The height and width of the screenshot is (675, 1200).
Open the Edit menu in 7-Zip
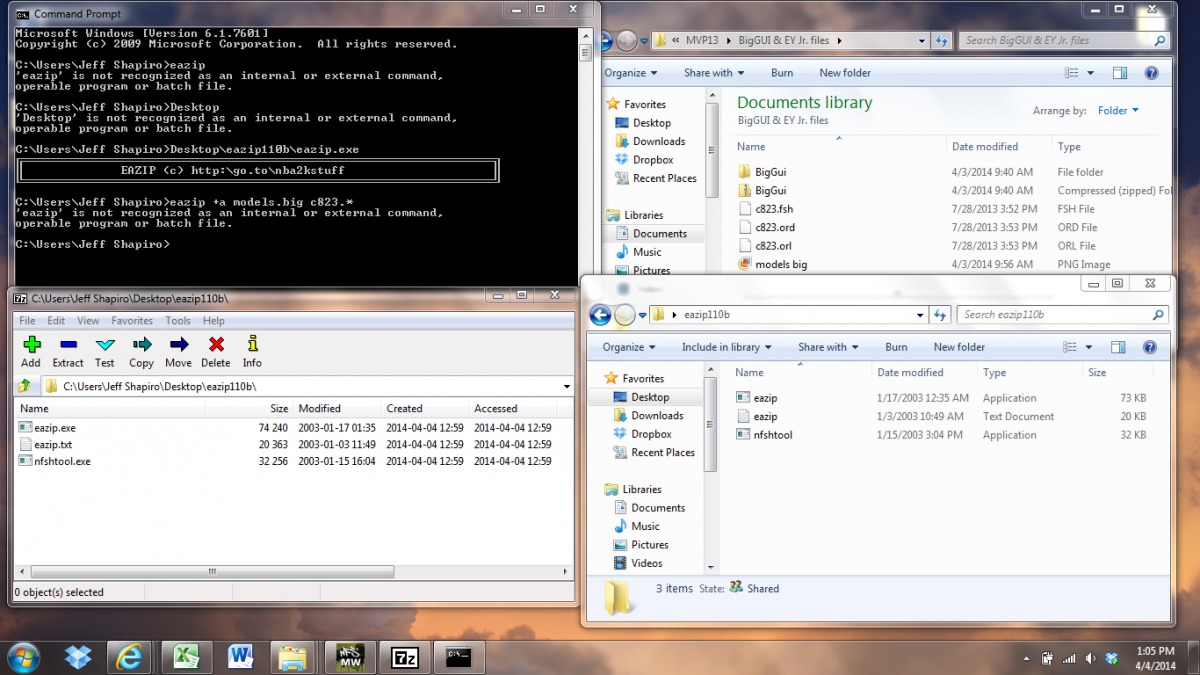click(x=56, y=321)
